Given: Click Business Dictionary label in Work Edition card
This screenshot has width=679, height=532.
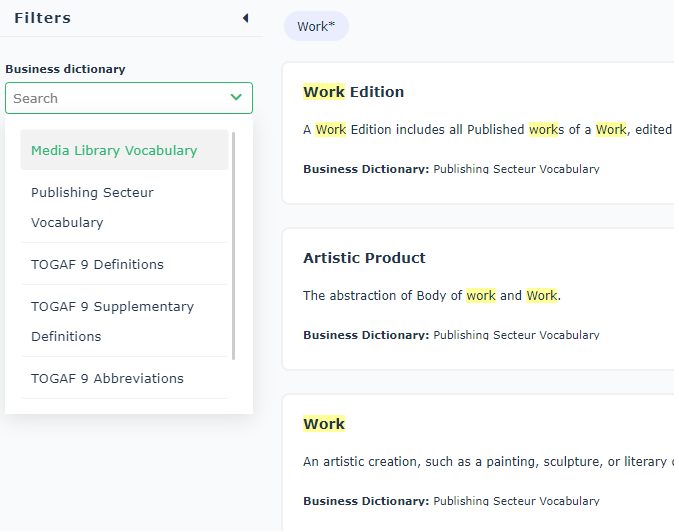Looking at the screenshot, I should tap(366, 169).
